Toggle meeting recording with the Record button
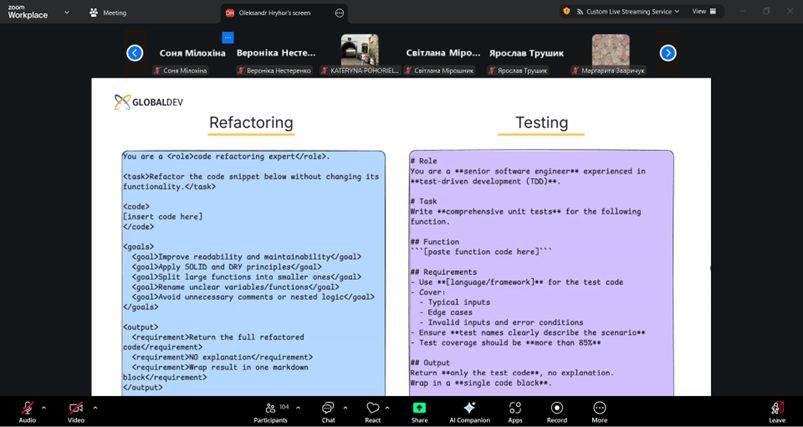This screenshot has height=427, width=803. pos(556,409)
